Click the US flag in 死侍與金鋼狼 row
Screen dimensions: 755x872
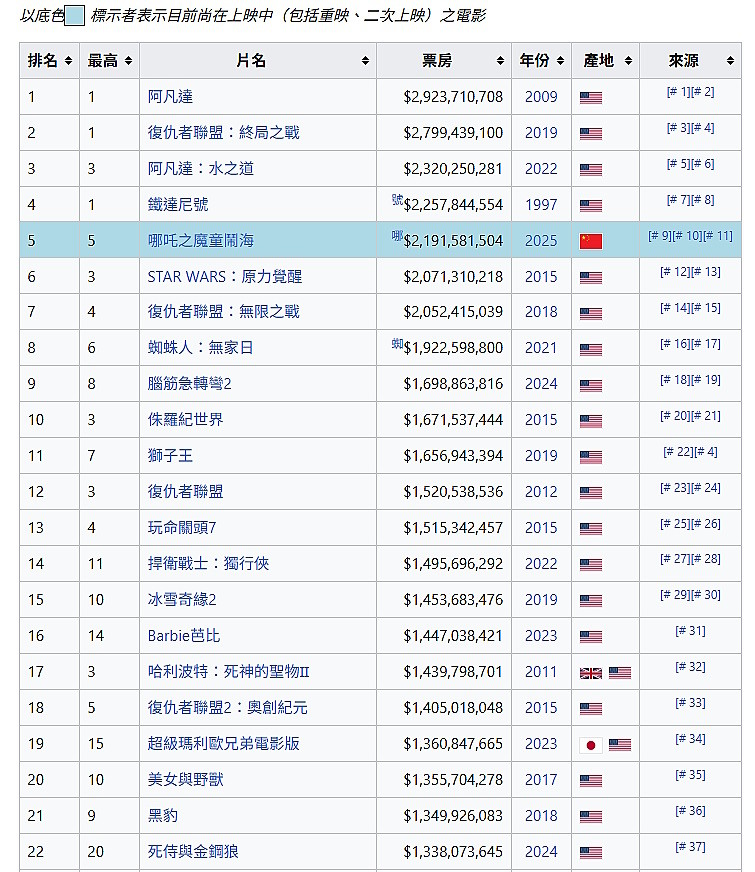590,853
